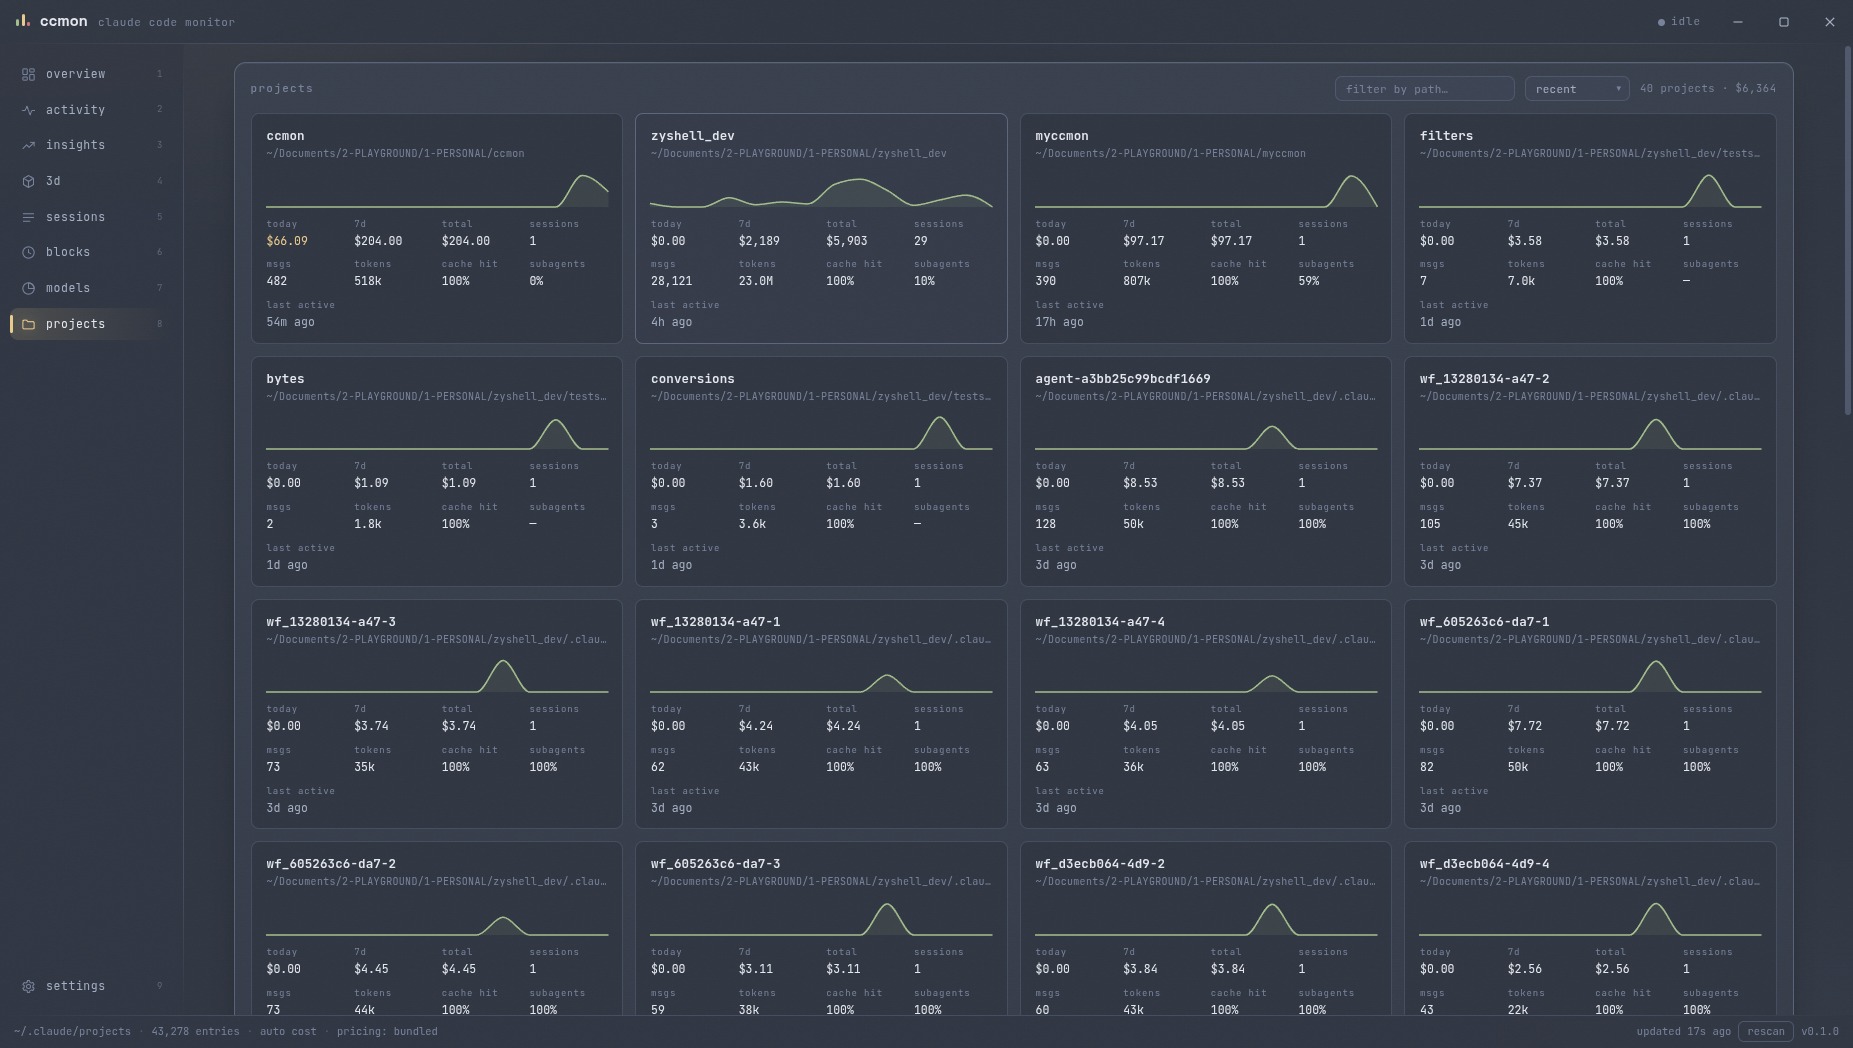
Task: Focus the filter by path field
Action: (1424, 89)
